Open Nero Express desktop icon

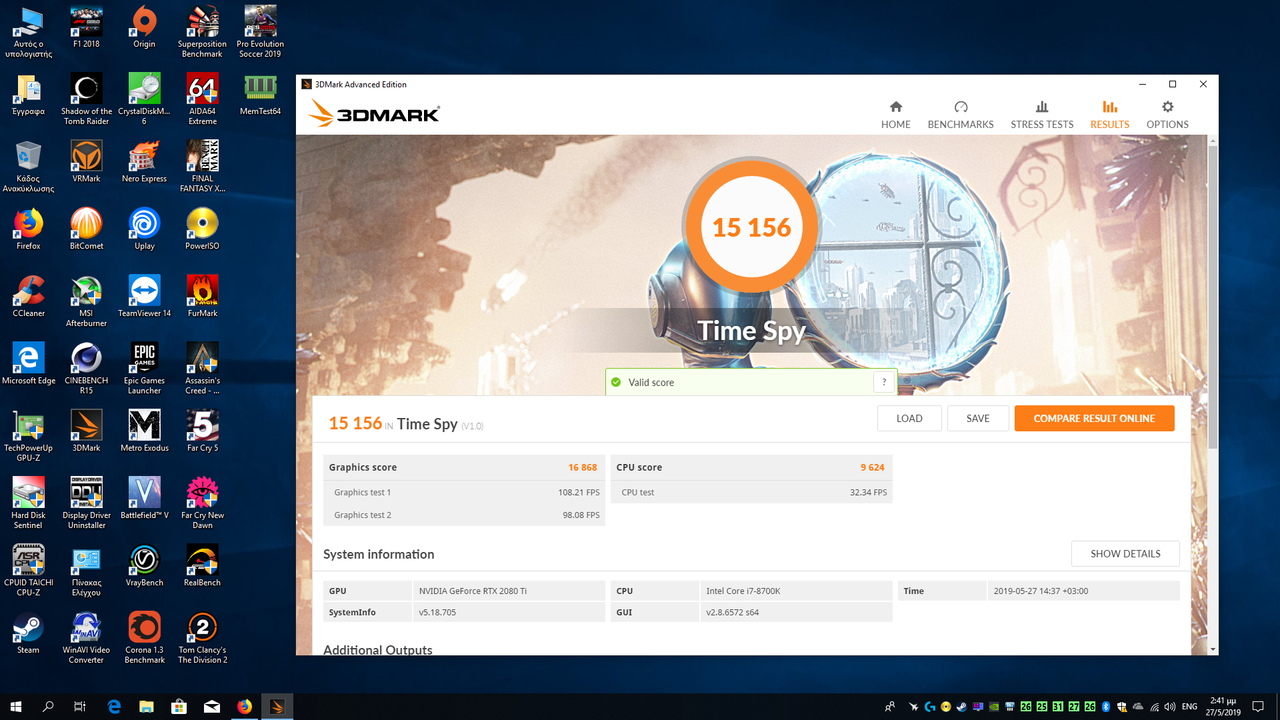click(144, 161)
